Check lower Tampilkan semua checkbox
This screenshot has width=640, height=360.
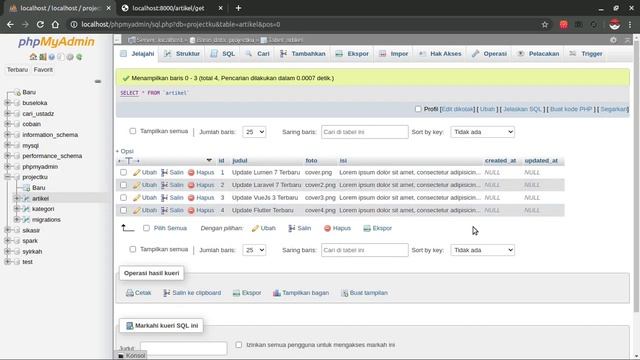[x=133, y=249]
